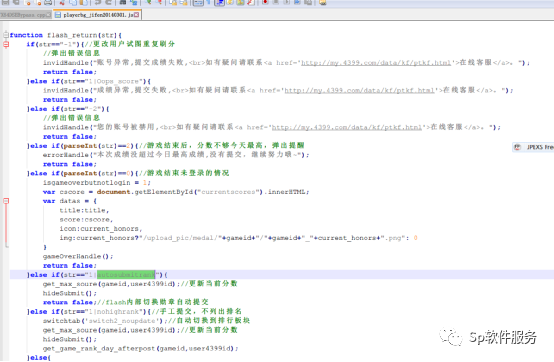
Task: Open Find via the binoculars toolbar icon
Action: [x=123, y=2]
